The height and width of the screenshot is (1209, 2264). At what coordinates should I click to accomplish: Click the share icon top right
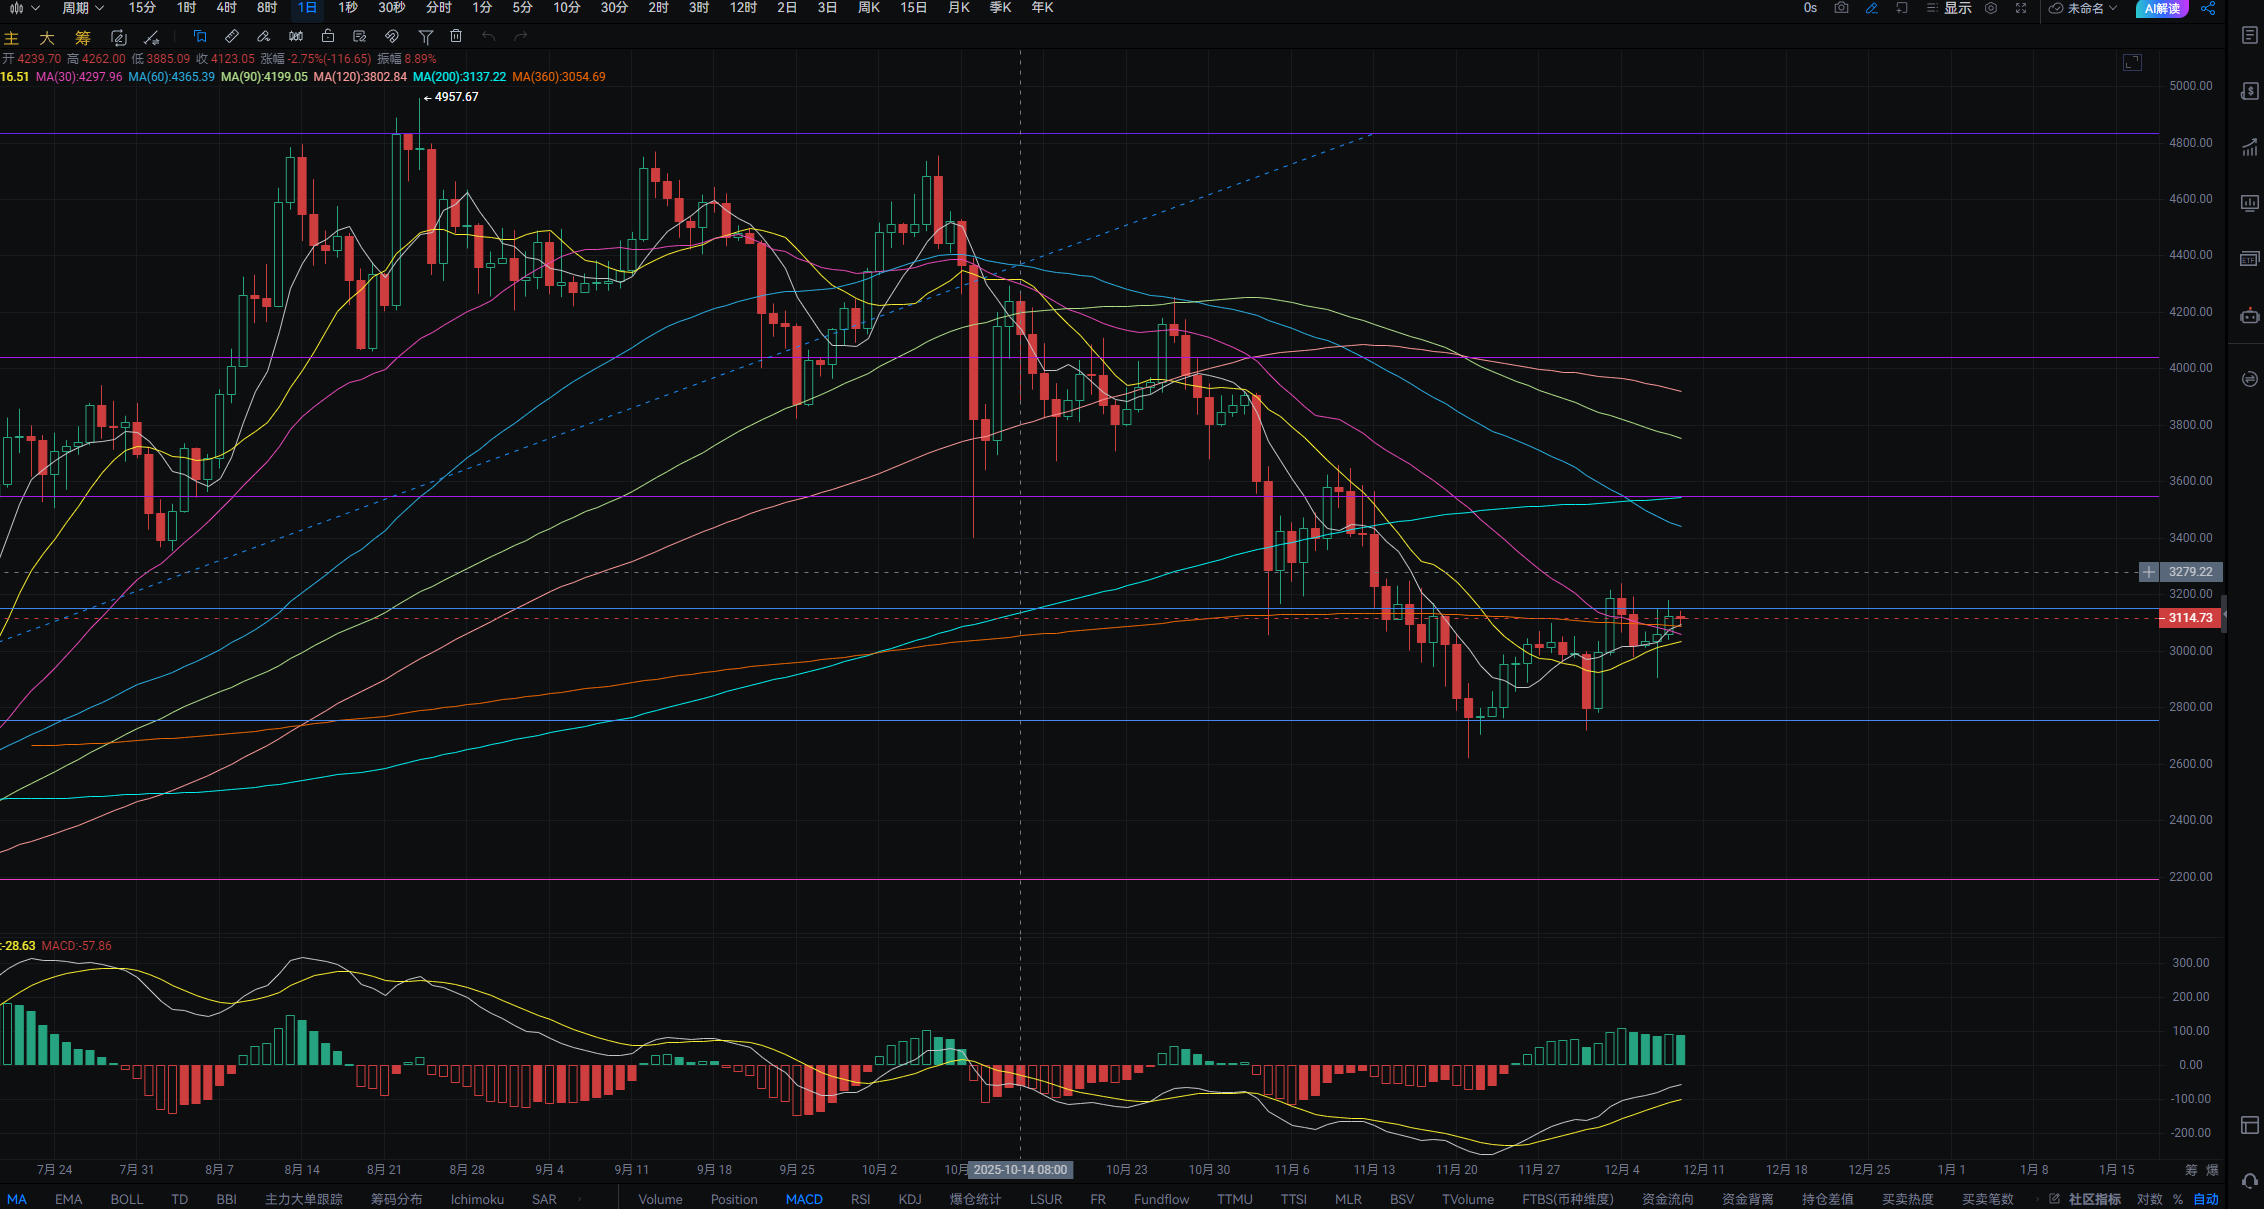(x=2208, y=8)
